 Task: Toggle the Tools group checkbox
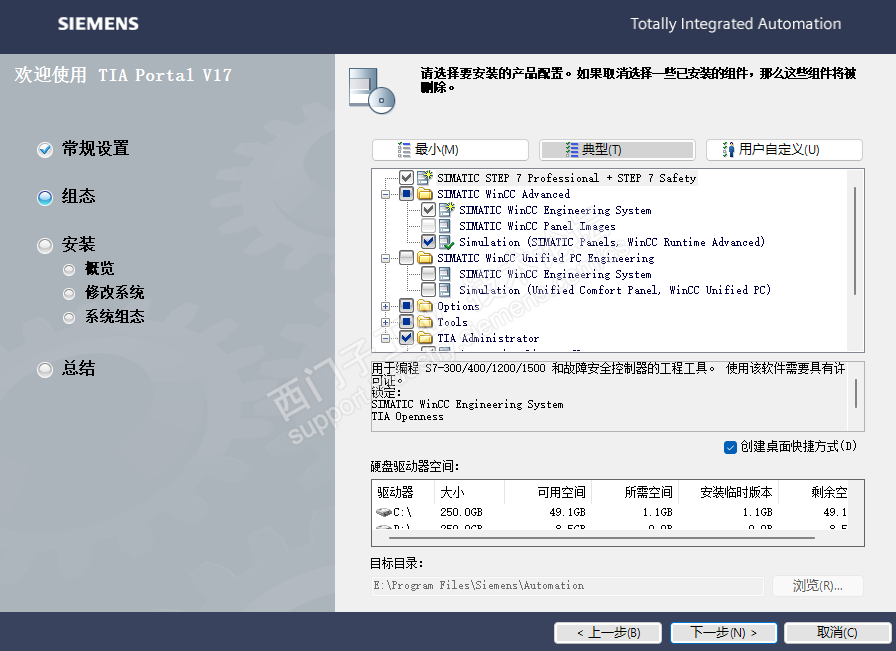coord(406,322)
